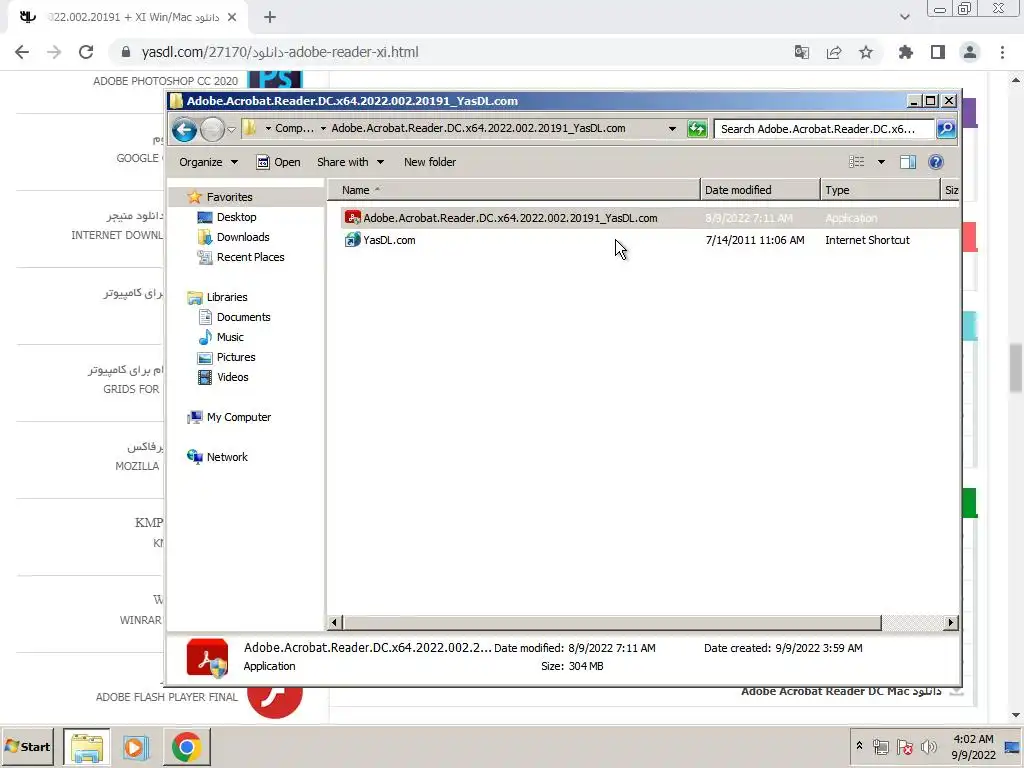Close the yasdl Chrome tab
The width and height of the screenshot is (1024, 768).
(x=232, y=17)
